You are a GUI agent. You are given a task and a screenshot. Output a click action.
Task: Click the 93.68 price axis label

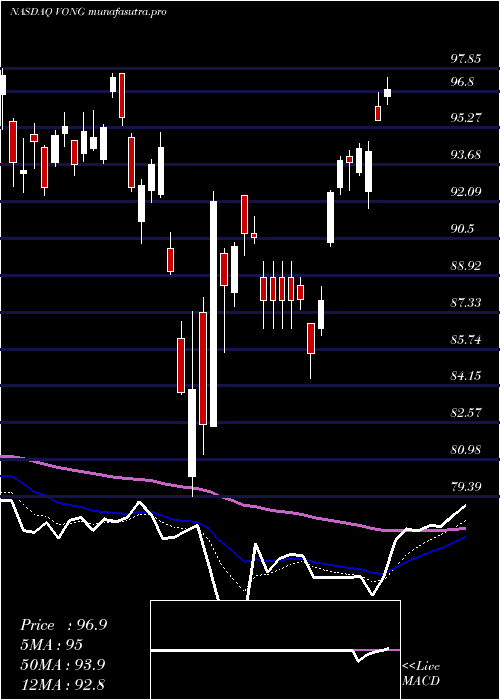pyautogui.click(x=465, y=155)
